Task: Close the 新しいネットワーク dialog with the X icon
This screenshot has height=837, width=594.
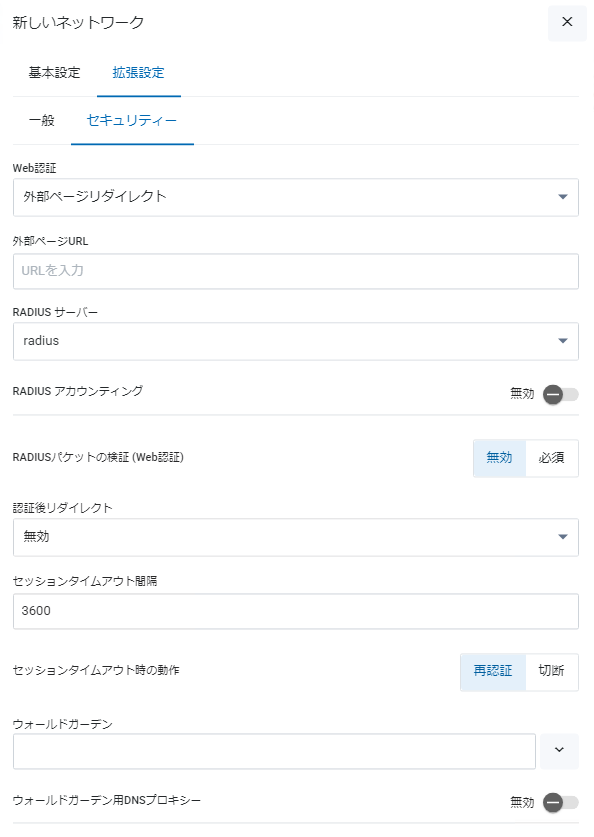Action: point(567,22)
